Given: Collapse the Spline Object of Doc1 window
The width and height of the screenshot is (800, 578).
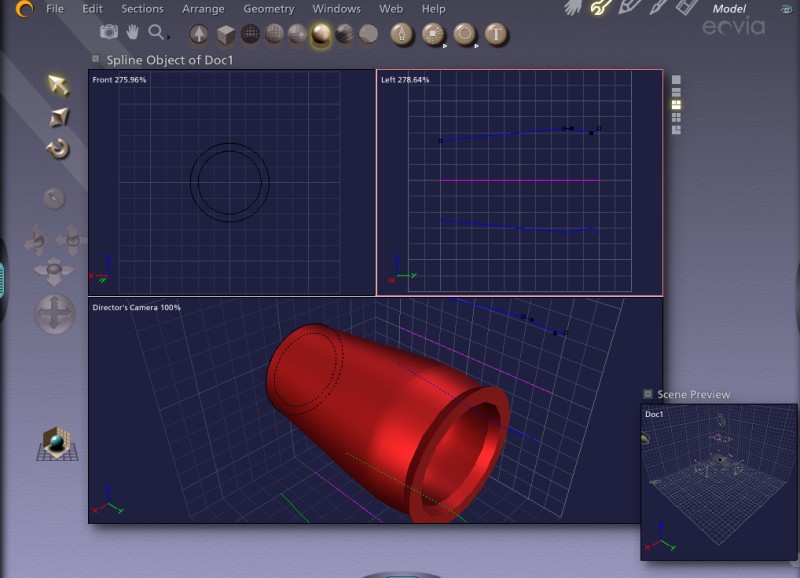Looking at the screenshot, I should pos(96,59).
